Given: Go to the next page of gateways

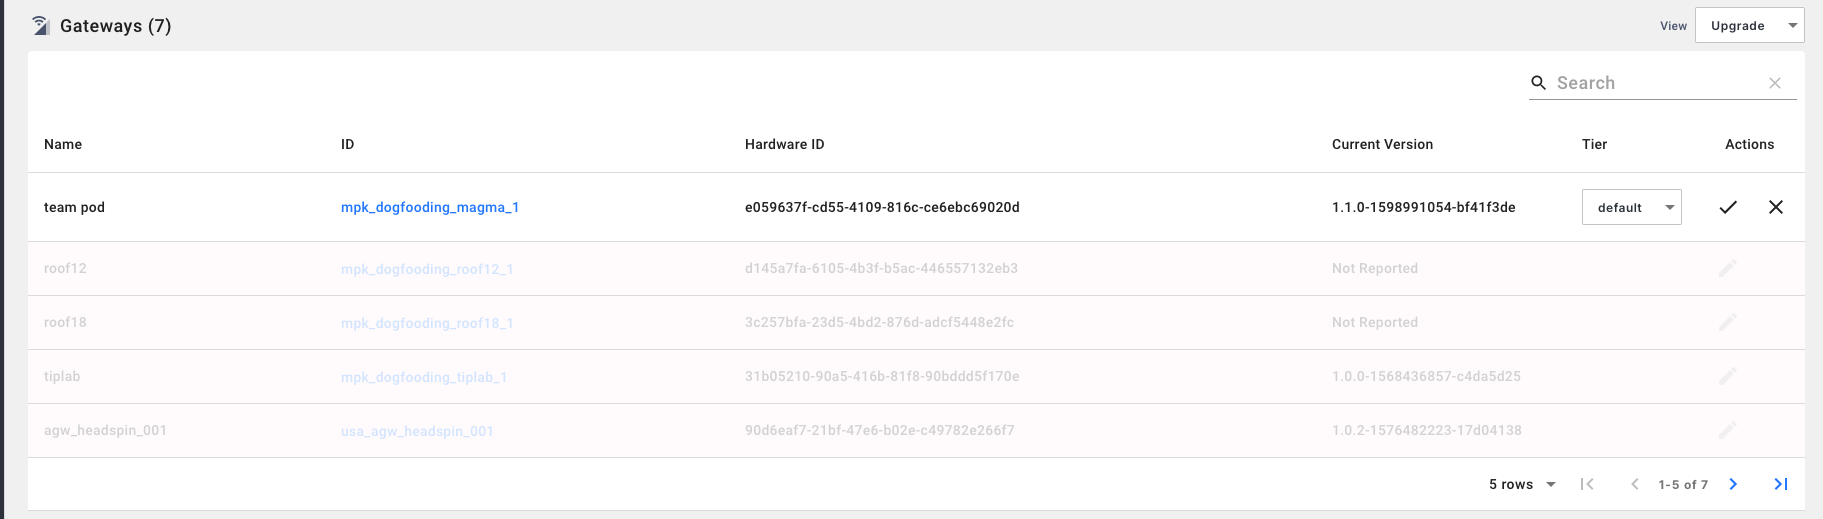Looking at the screenshot, I should point(1733,484).
